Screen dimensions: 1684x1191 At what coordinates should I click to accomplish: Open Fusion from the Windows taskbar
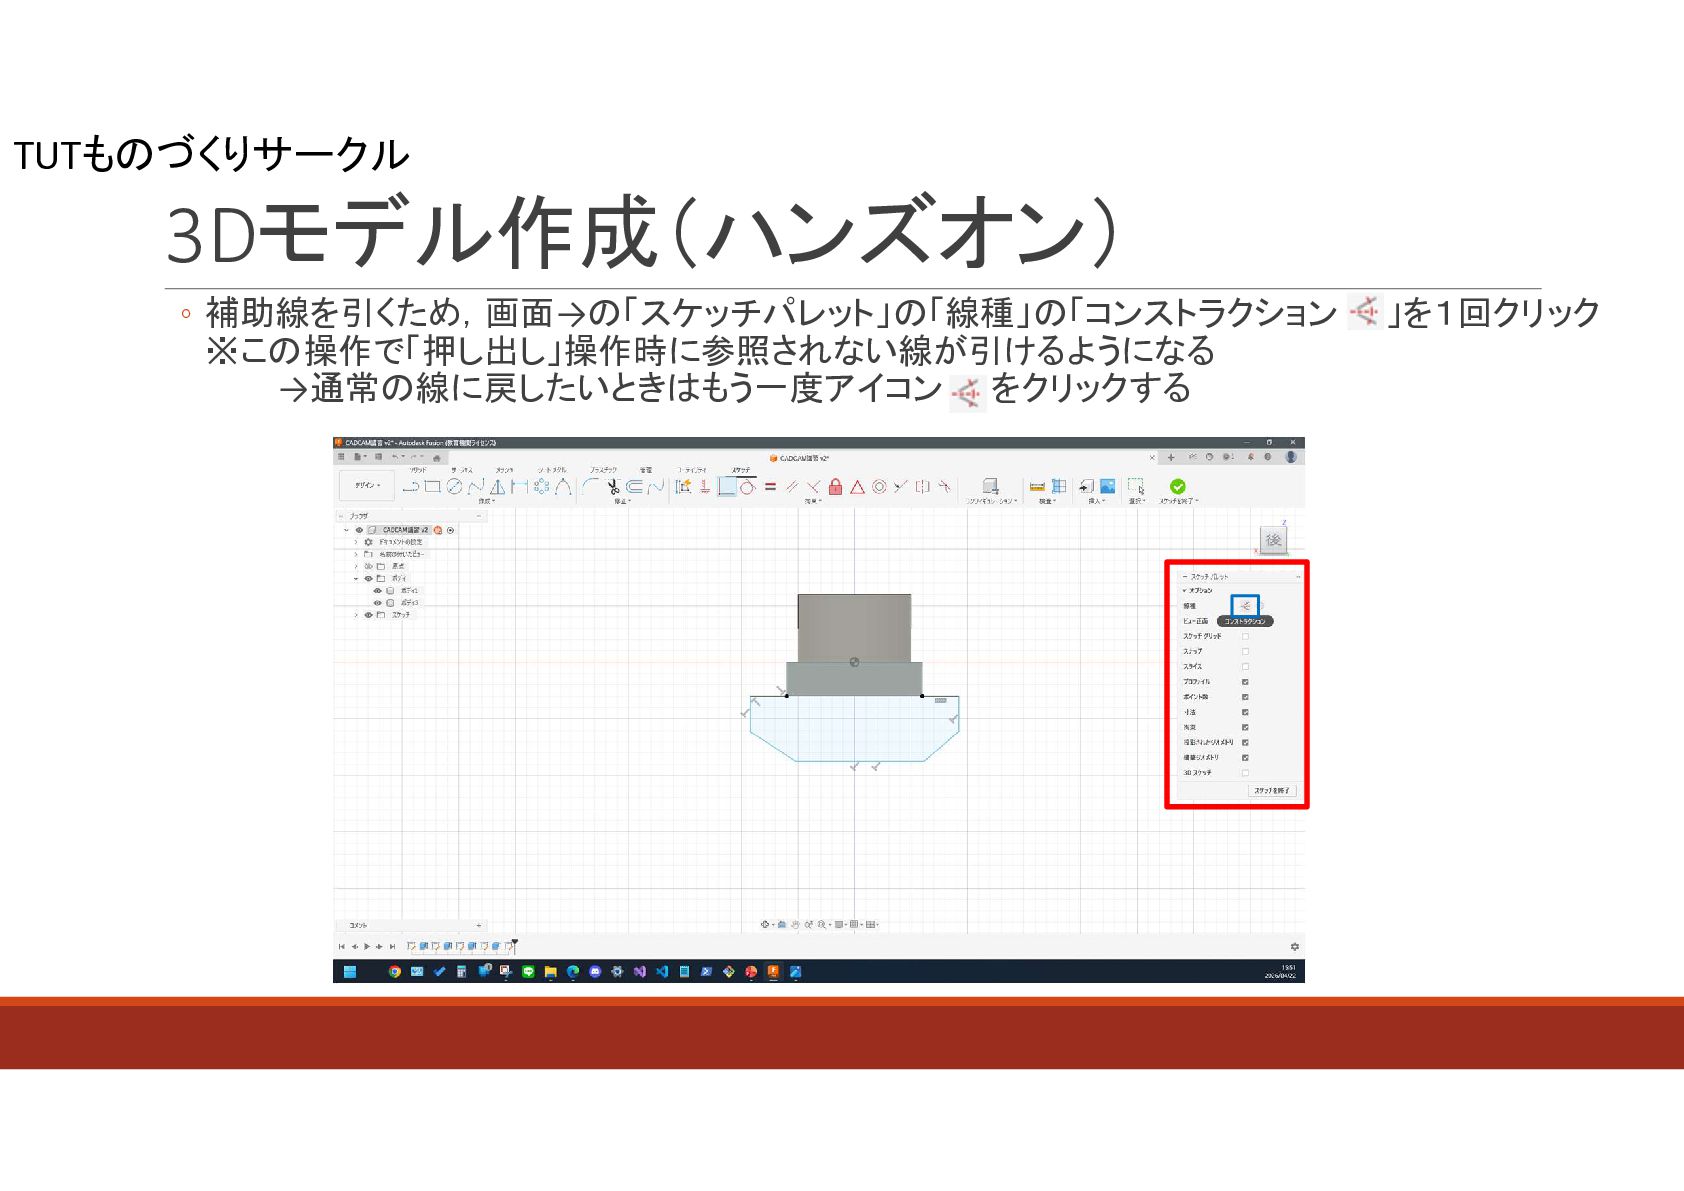(x=773, y=971)
